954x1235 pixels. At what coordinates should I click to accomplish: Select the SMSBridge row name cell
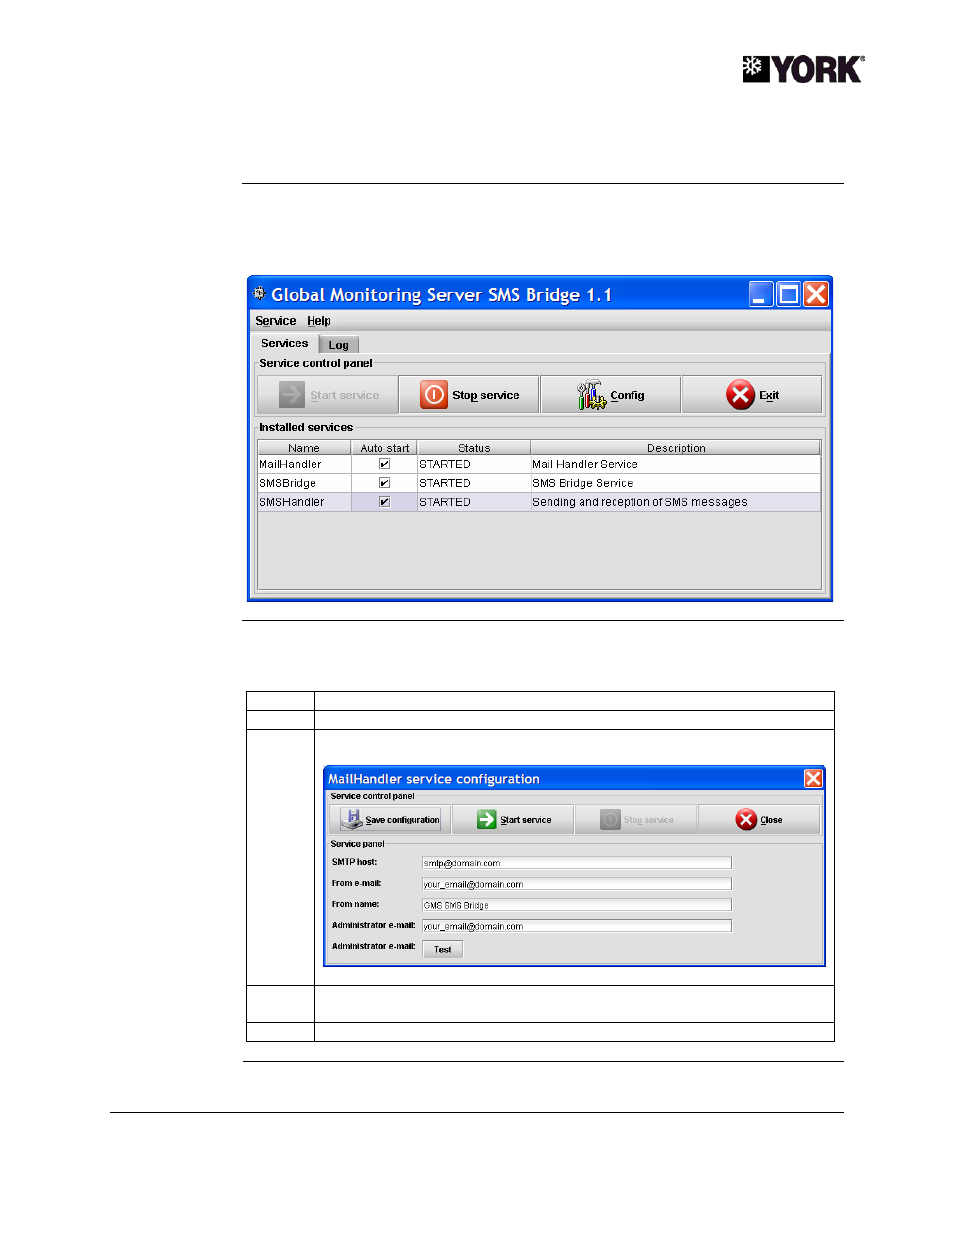[x=304, y=483]
